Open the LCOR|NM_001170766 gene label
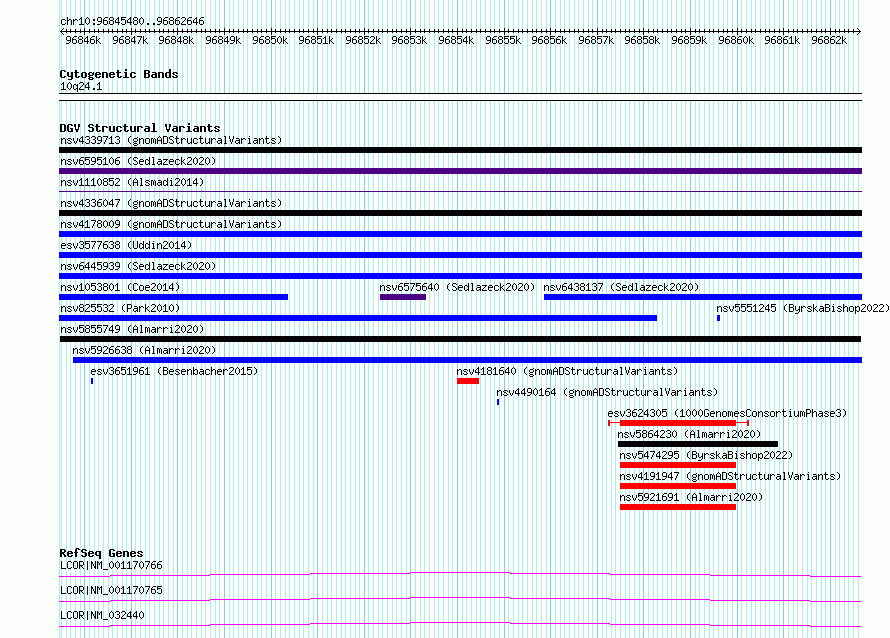 [x=111, y=565]
